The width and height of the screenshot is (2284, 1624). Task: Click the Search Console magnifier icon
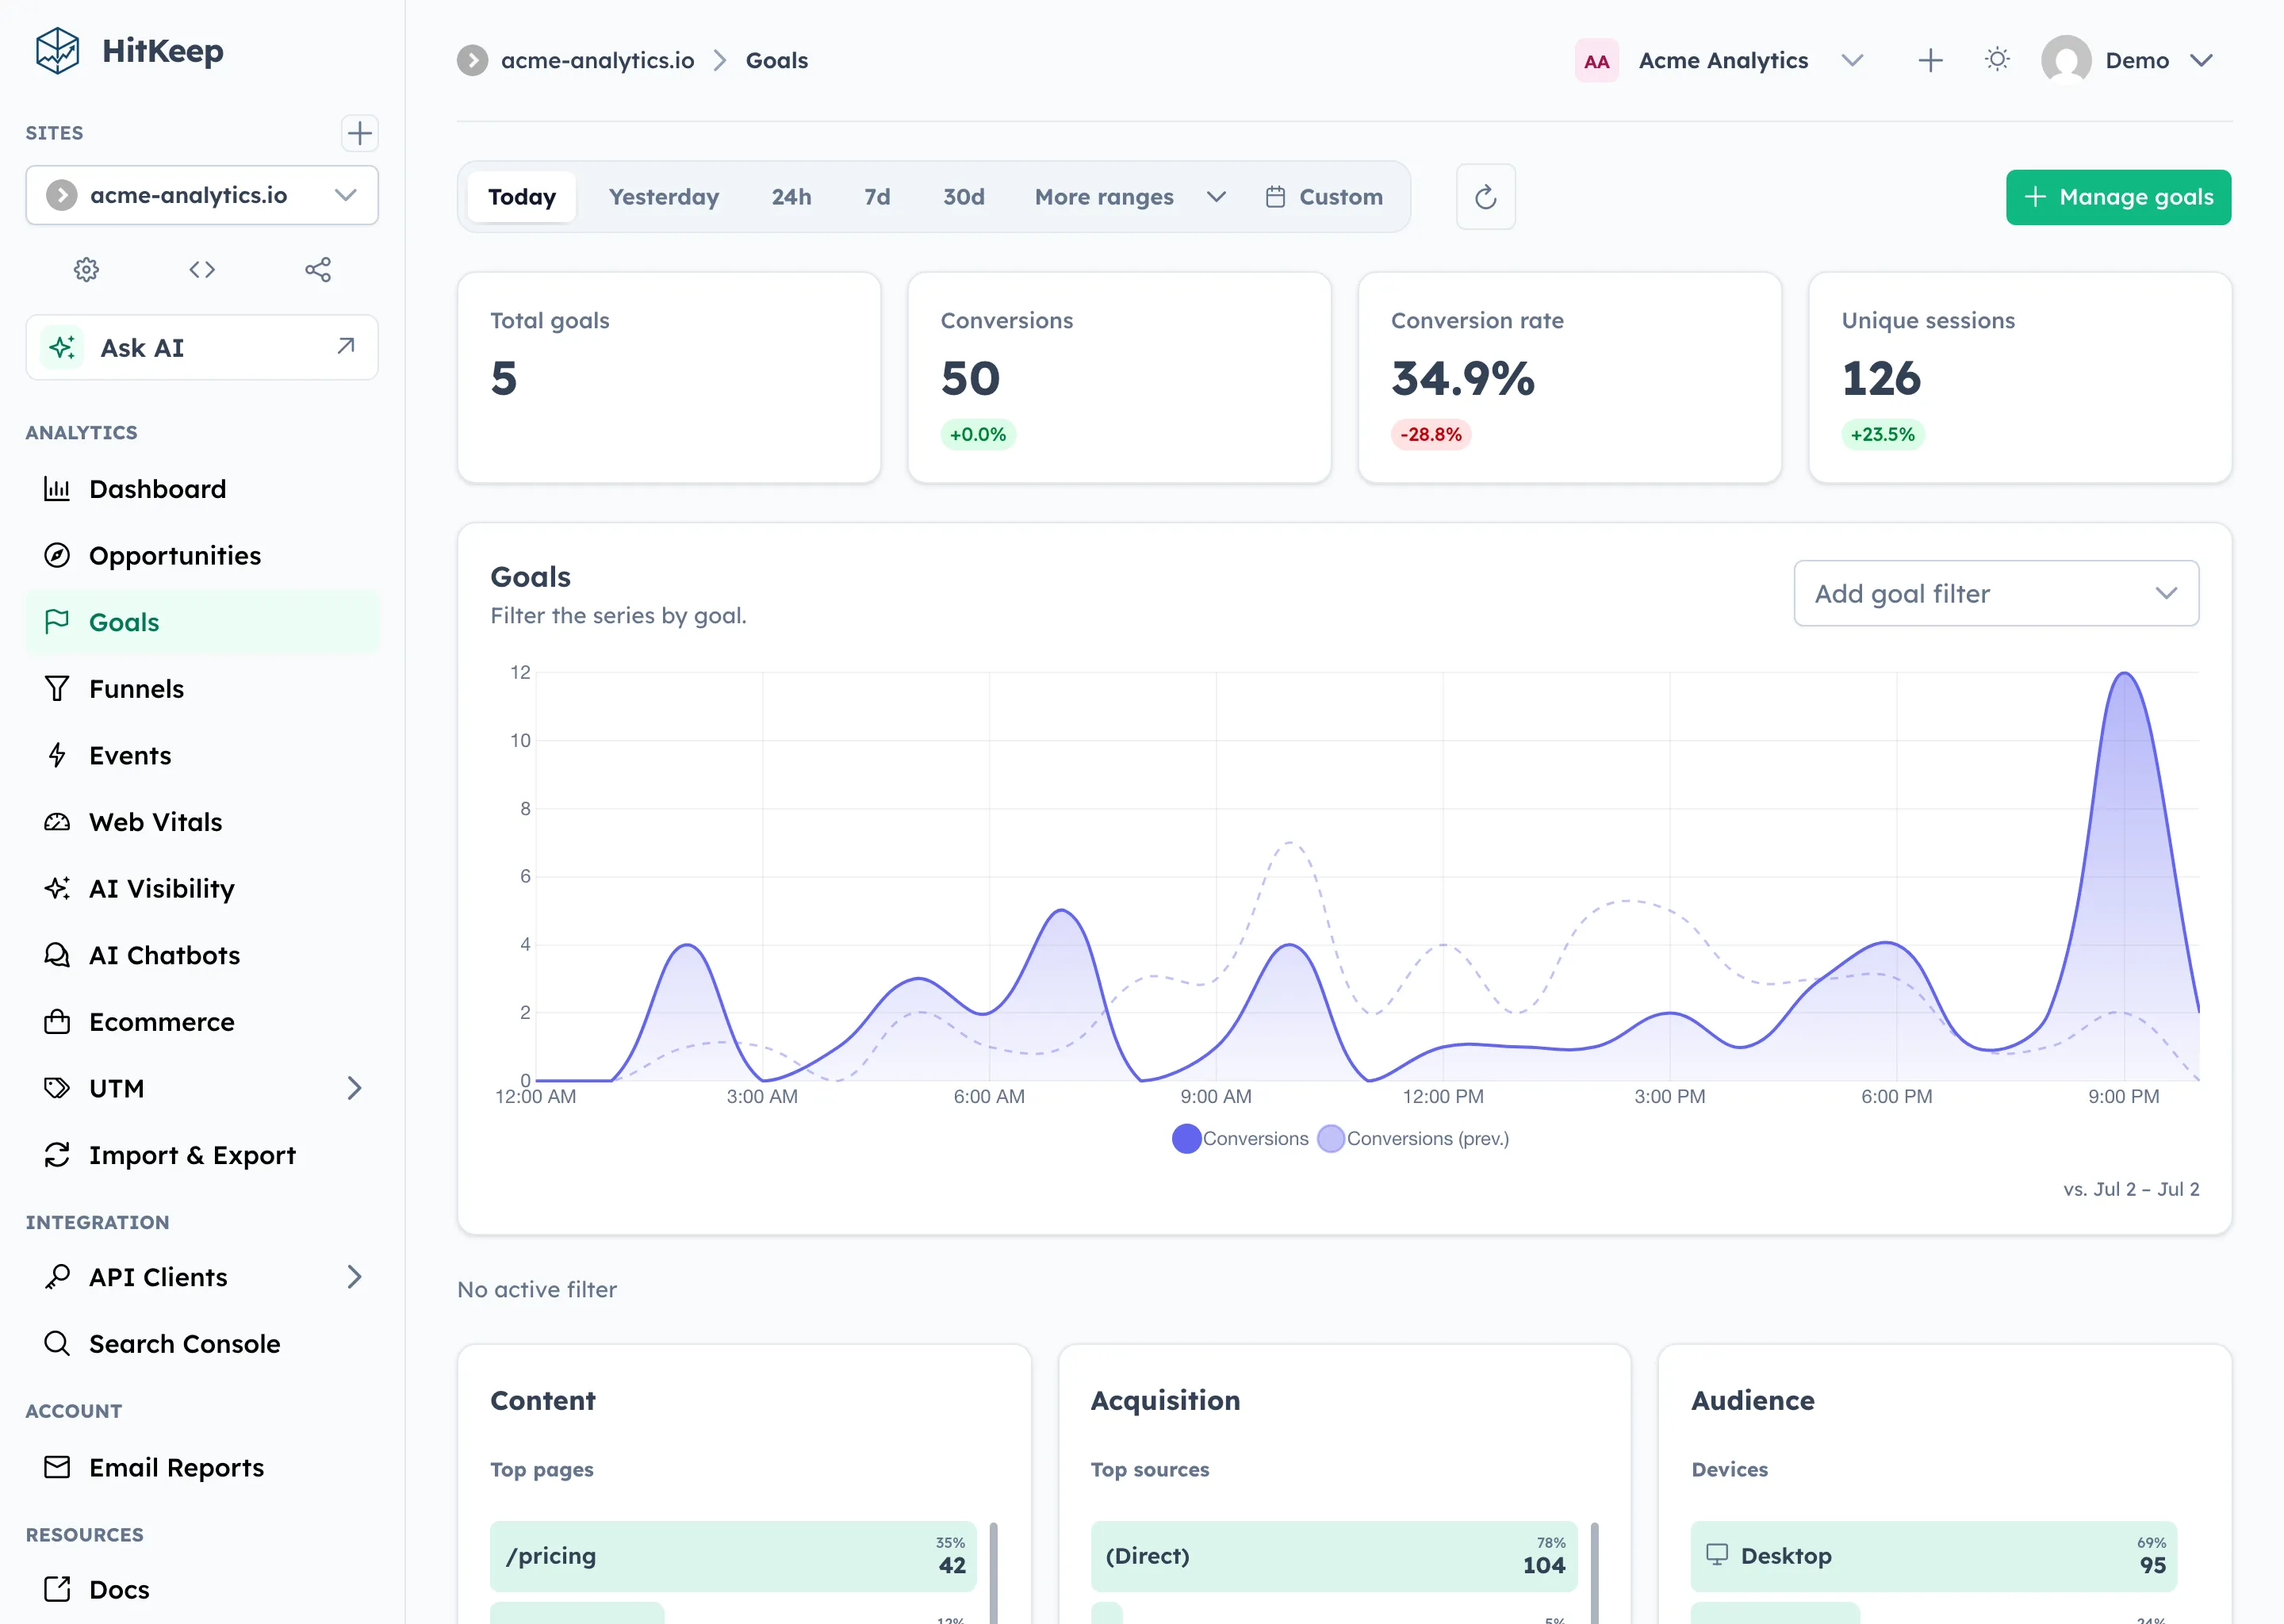(57, 1343)
